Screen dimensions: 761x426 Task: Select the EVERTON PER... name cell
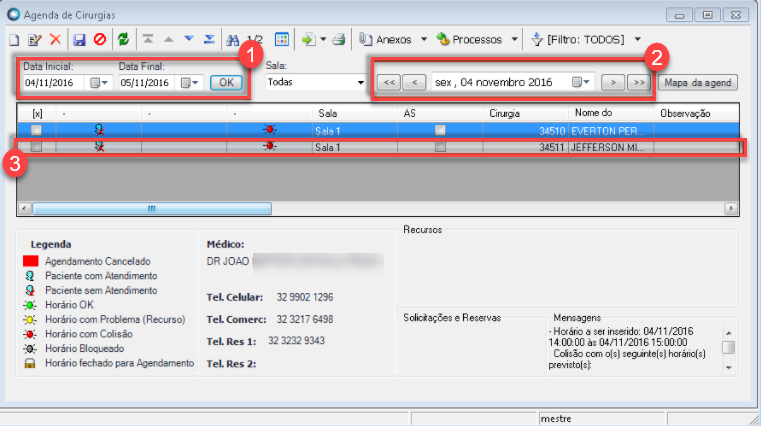point(611,131)
